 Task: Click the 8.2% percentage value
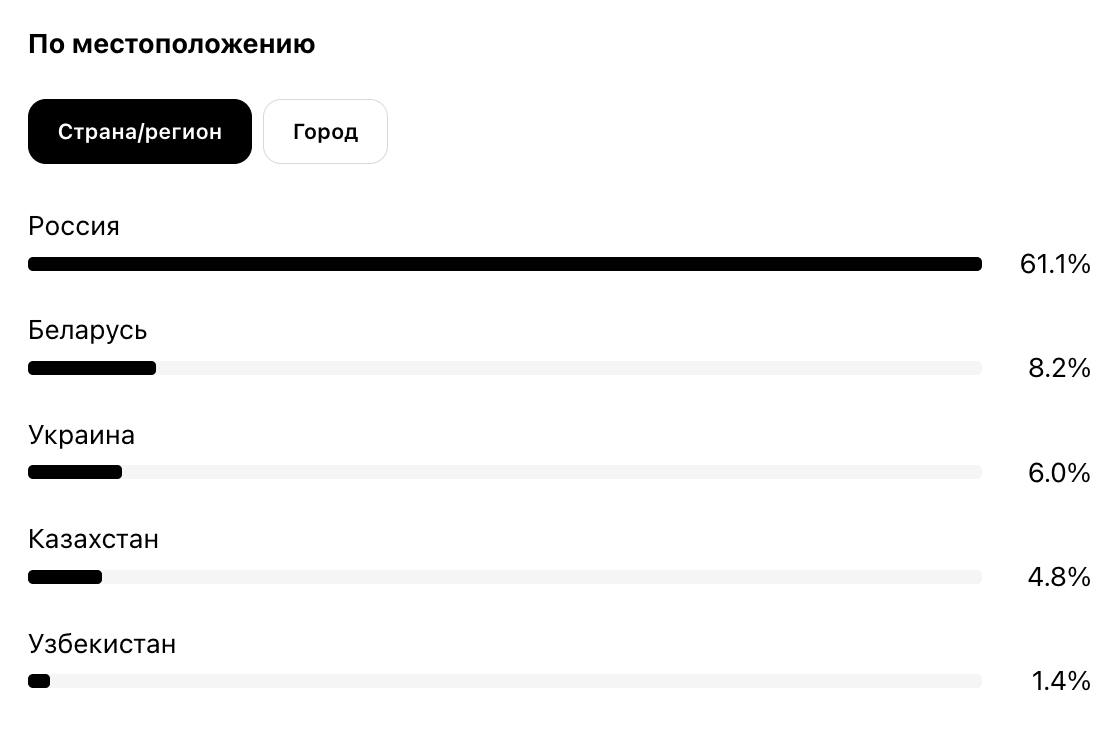1059,368
